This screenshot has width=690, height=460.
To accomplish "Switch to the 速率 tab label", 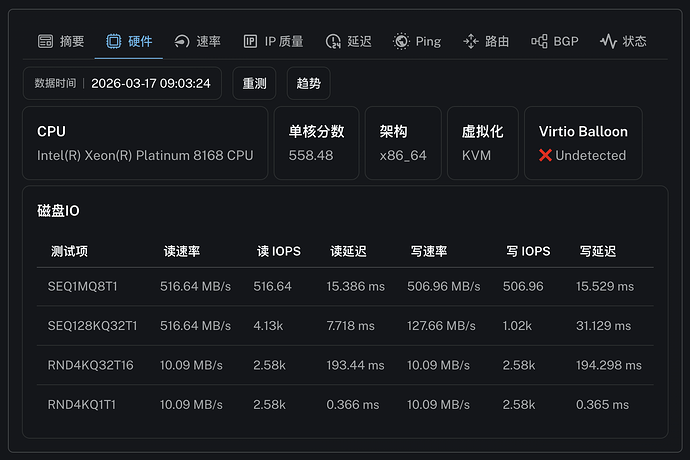I will click(208, 41).
